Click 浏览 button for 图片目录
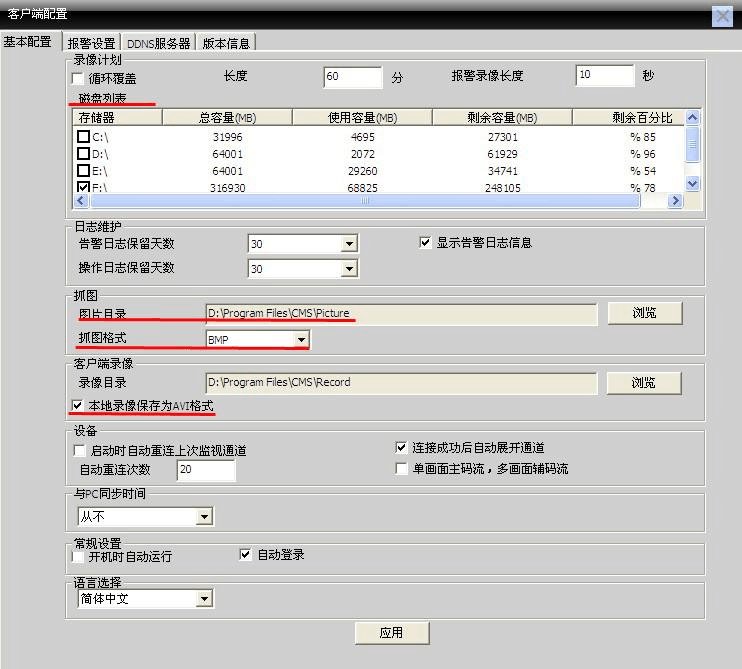 pos(644,313)
